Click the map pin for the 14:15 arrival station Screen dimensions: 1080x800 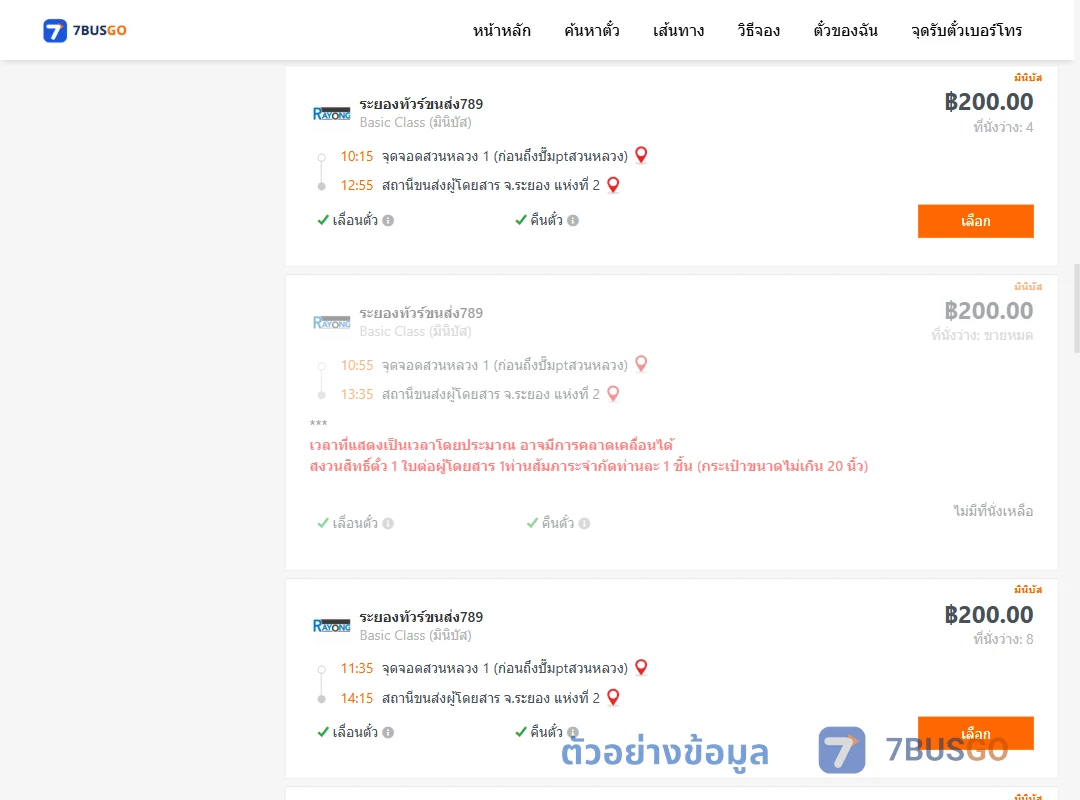coord(613,697)
